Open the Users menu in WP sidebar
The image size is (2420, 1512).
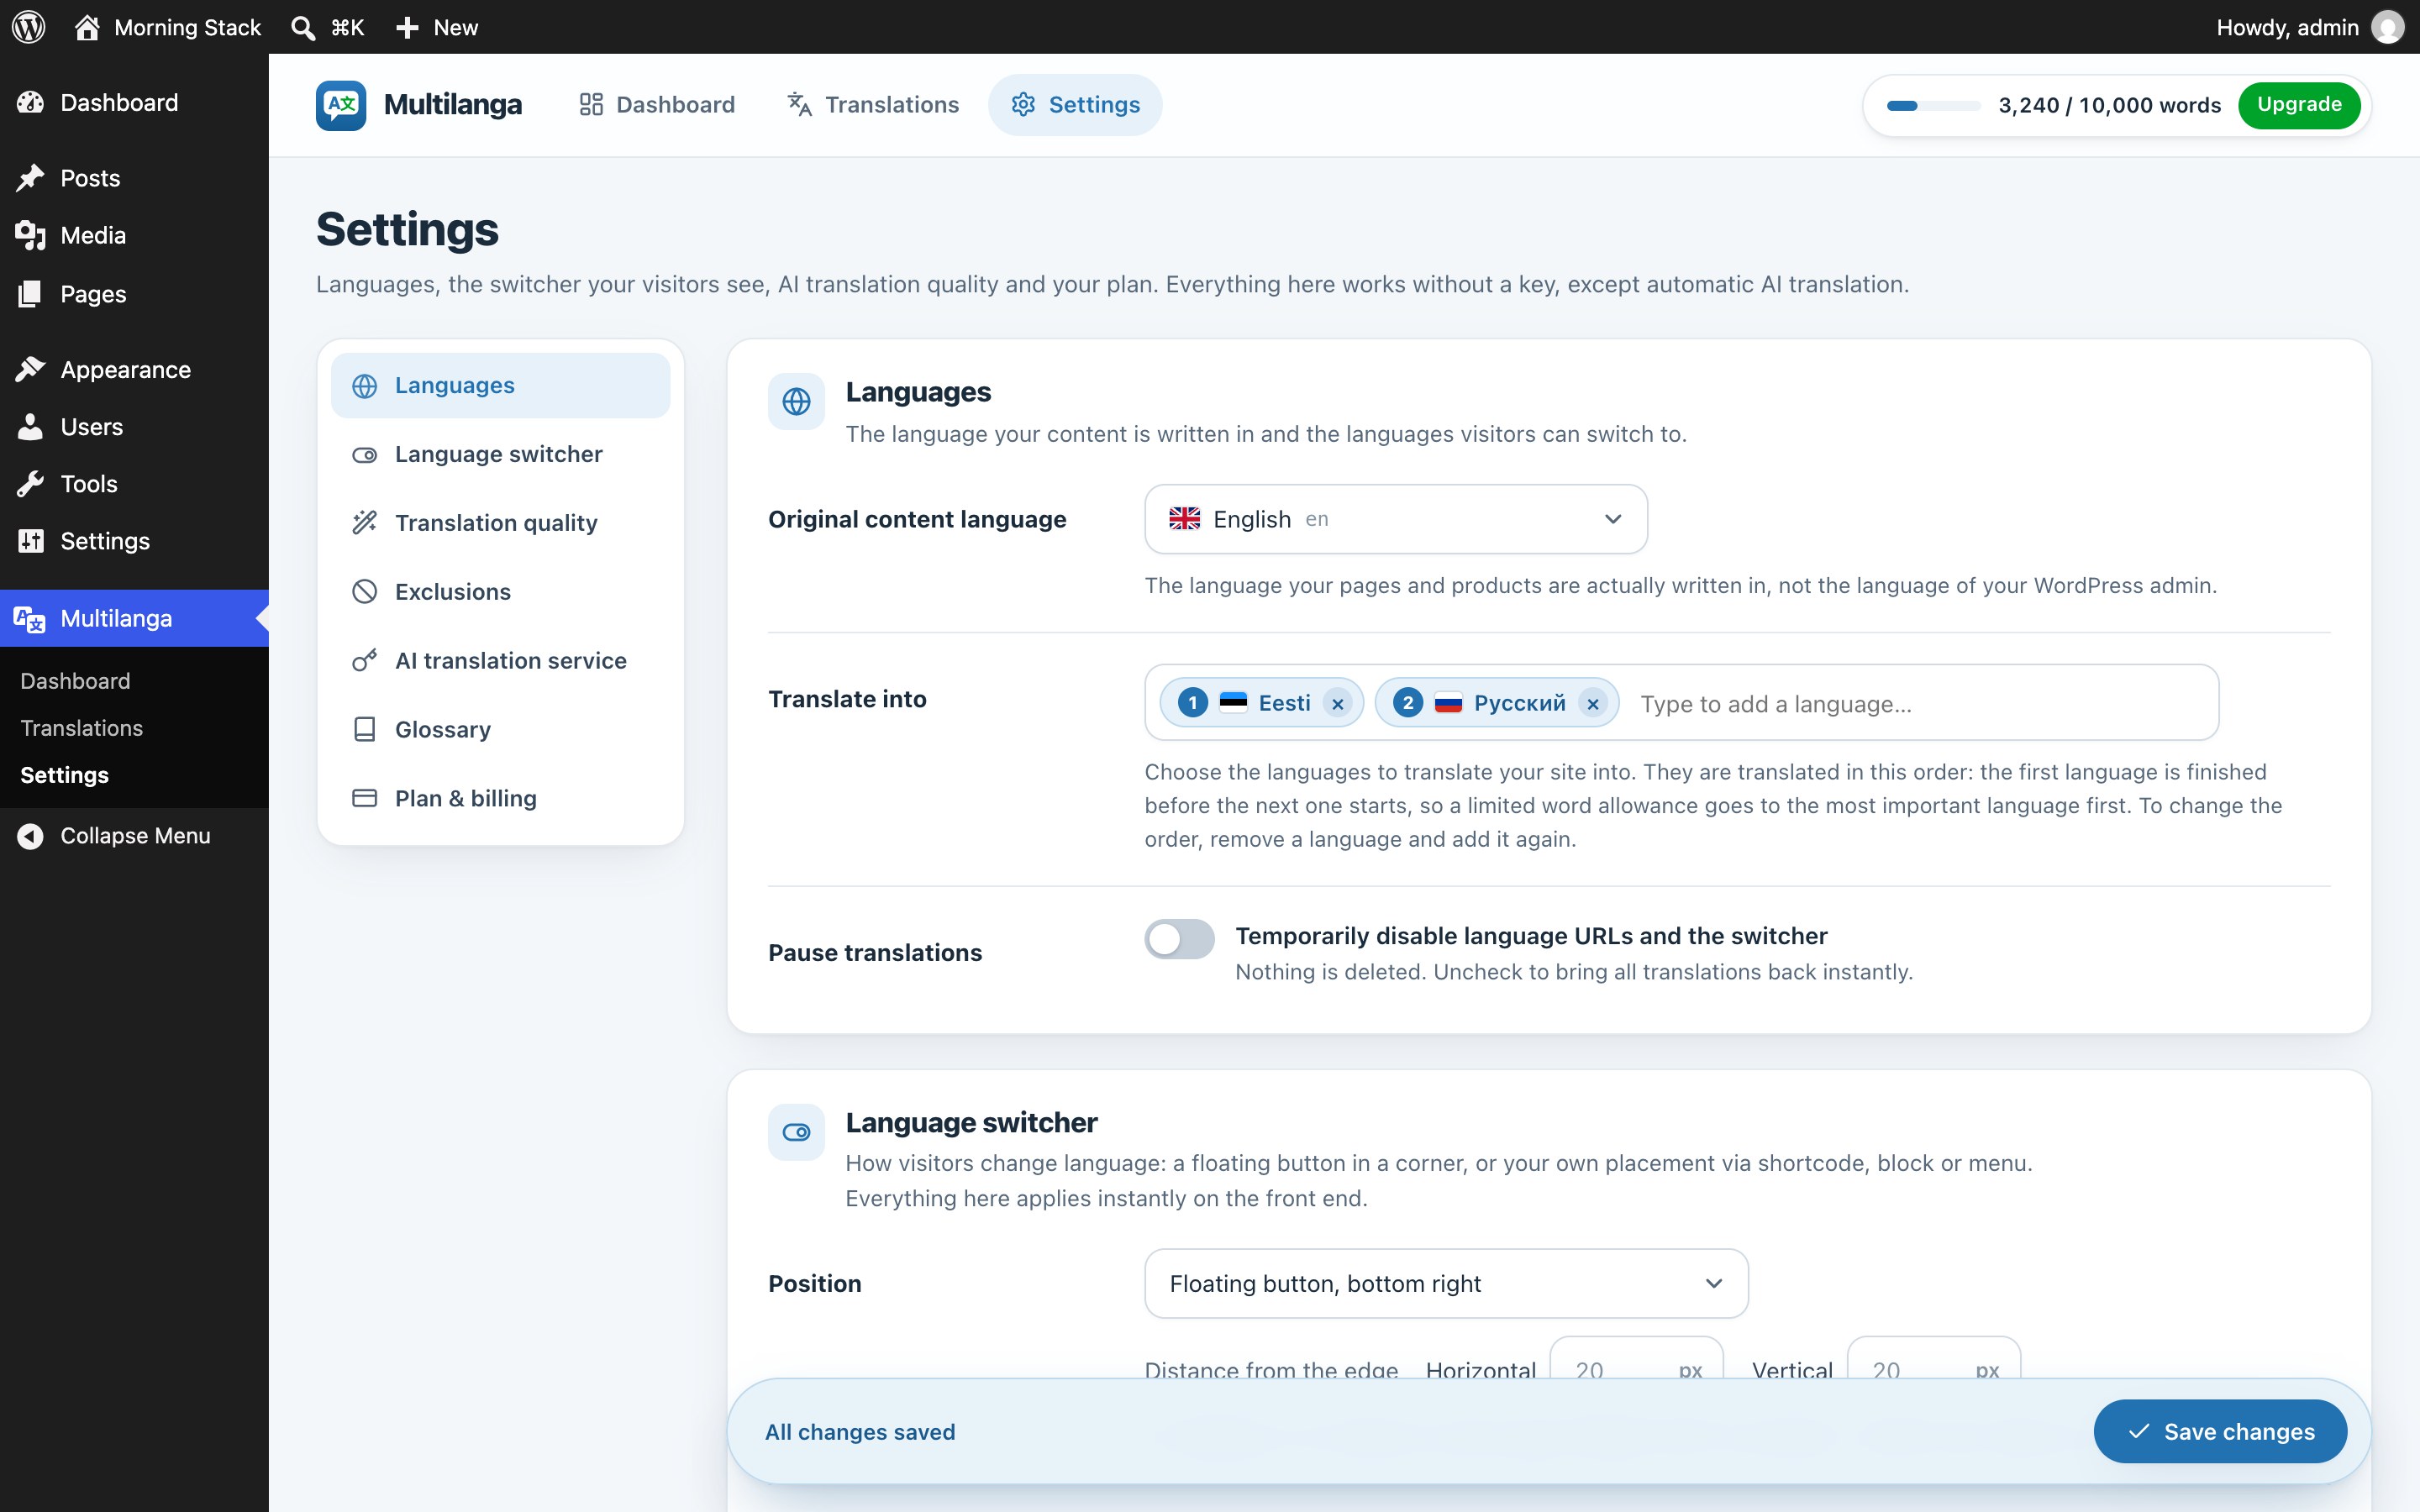[x=134, y=426]
